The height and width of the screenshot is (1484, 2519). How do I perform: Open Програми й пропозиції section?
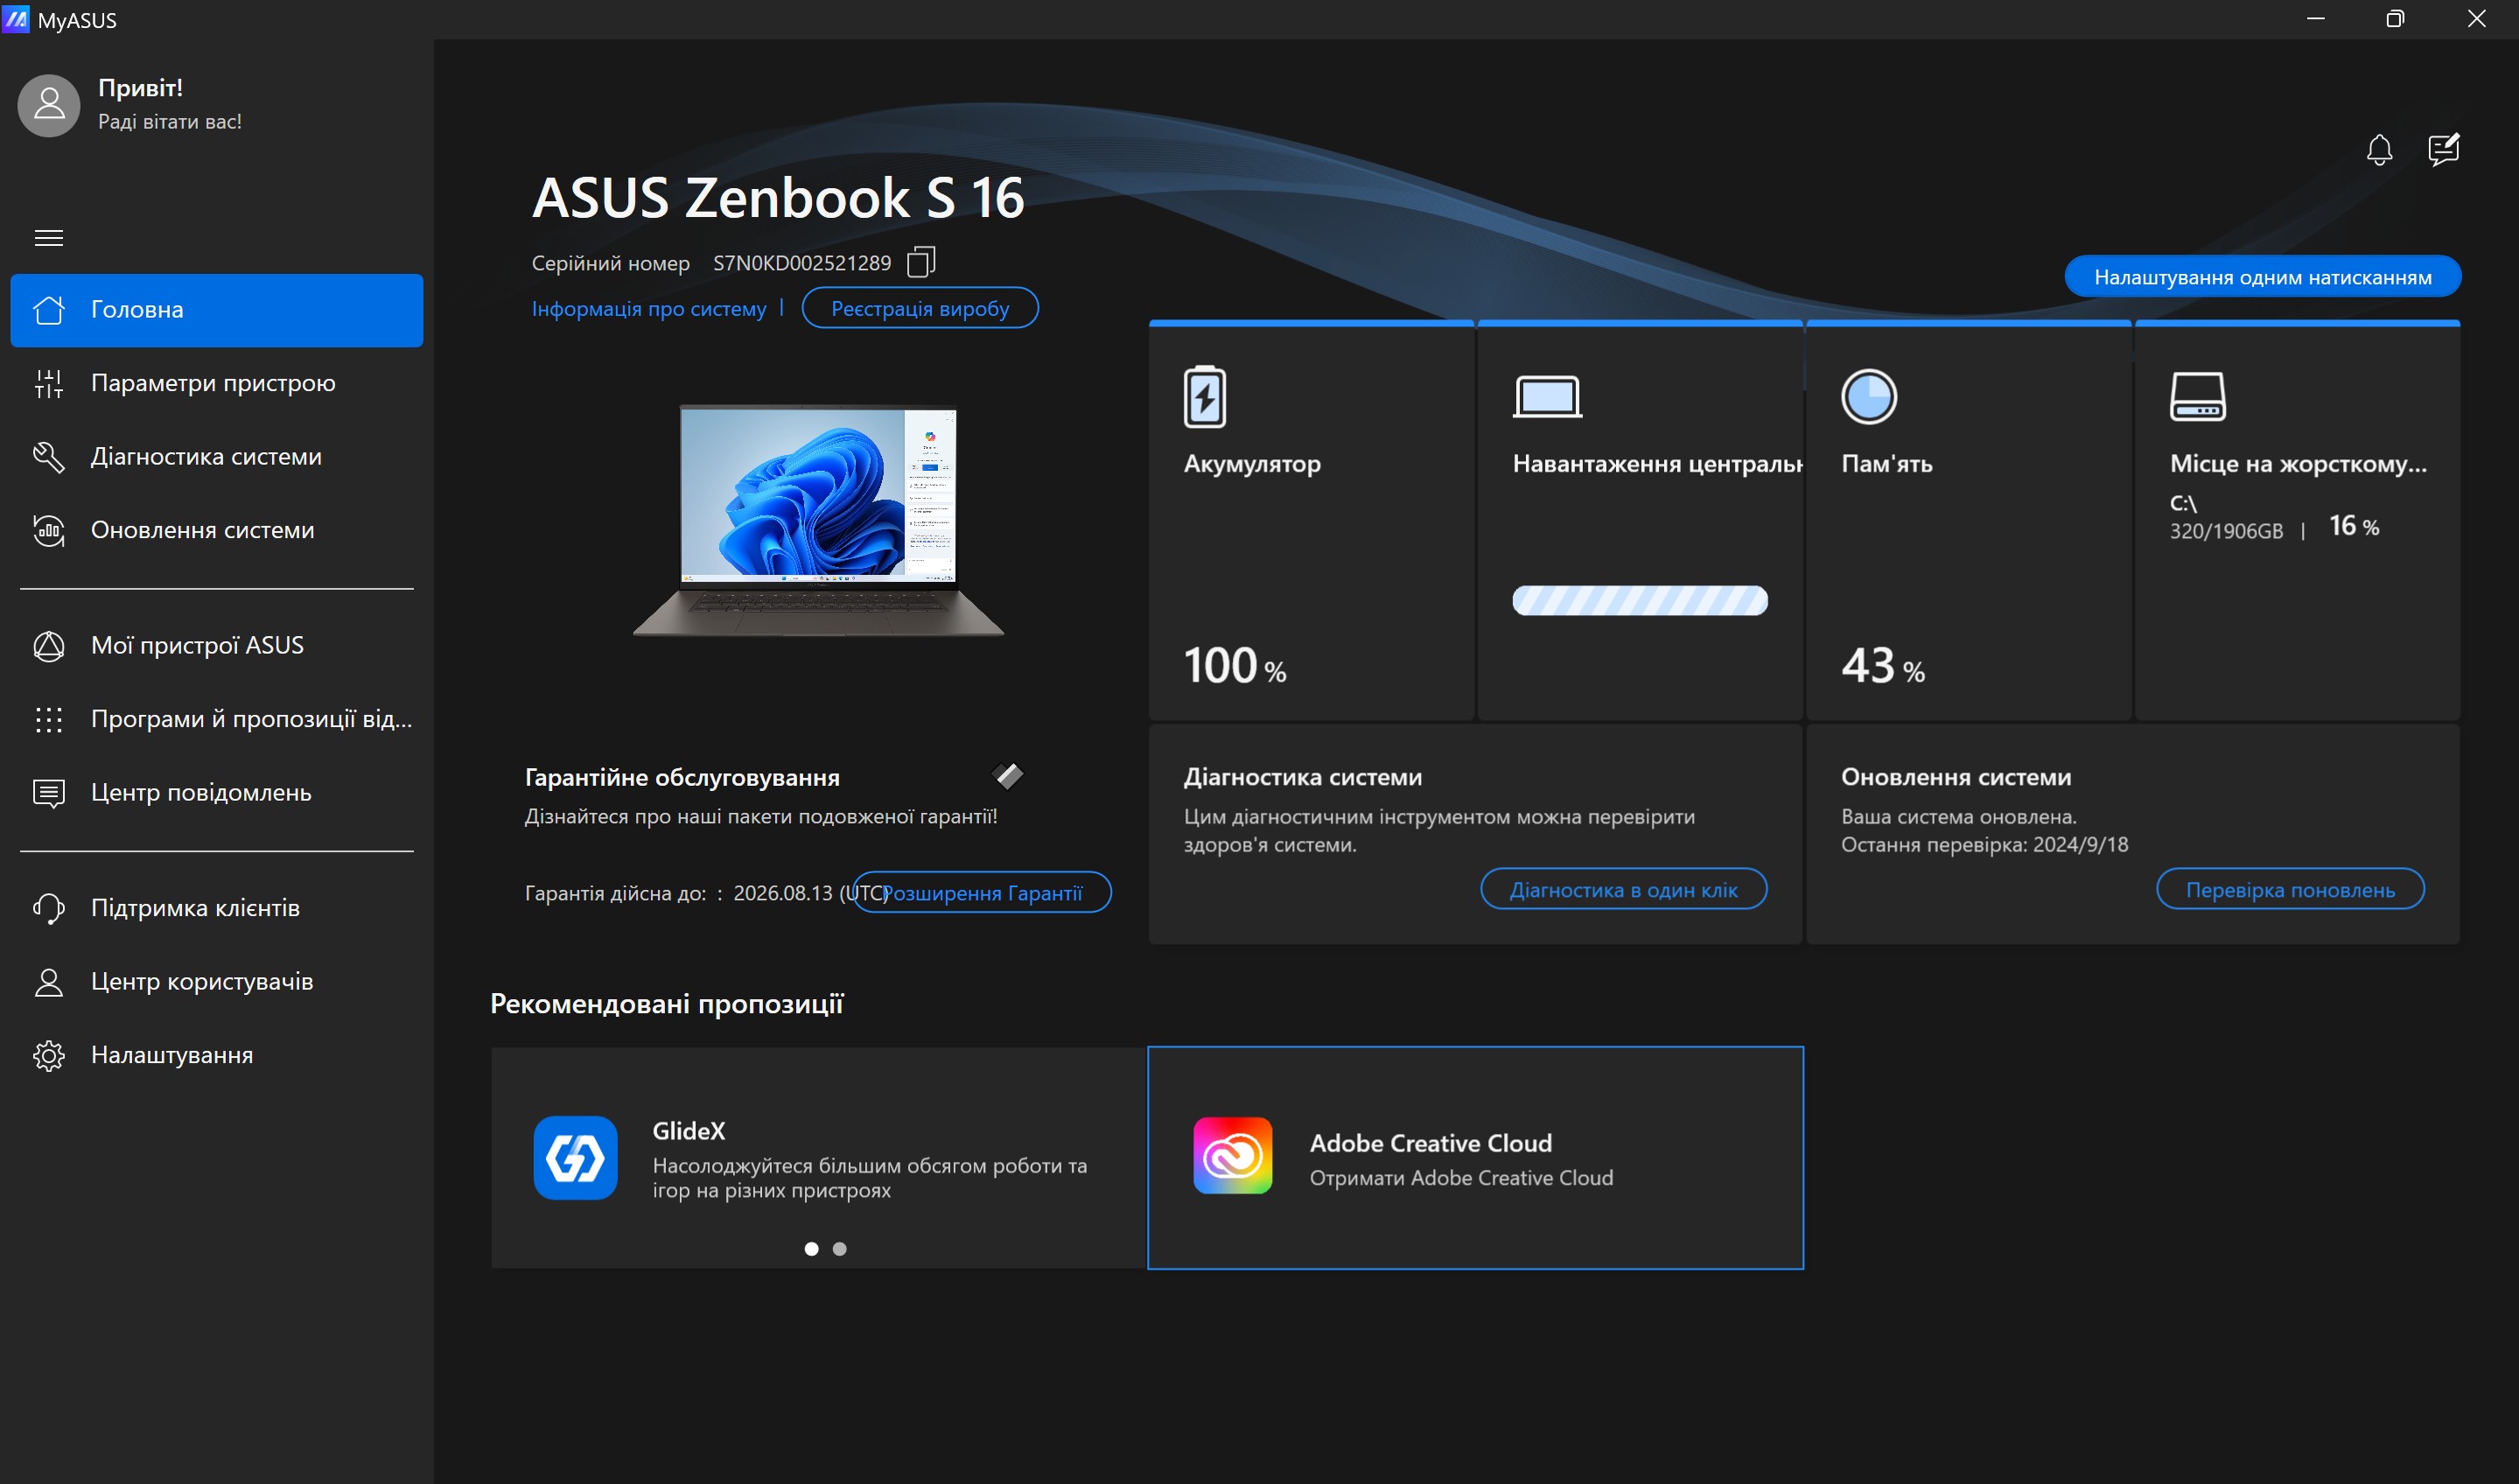tap(217, 719)
